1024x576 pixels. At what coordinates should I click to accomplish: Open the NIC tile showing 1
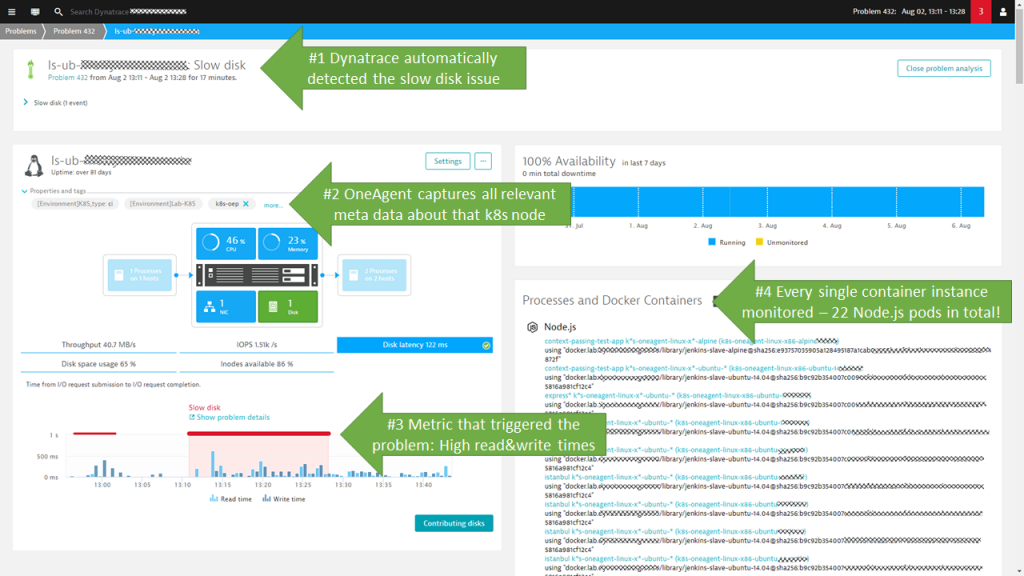pos(225,306)
